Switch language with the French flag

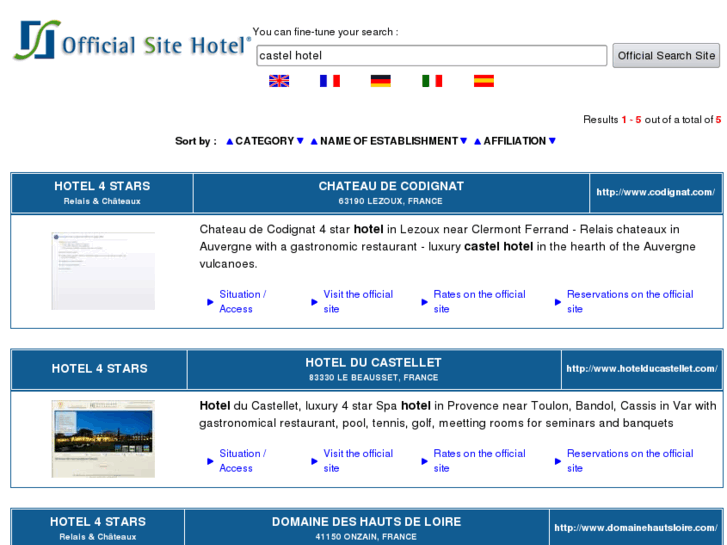click(330, 81)
